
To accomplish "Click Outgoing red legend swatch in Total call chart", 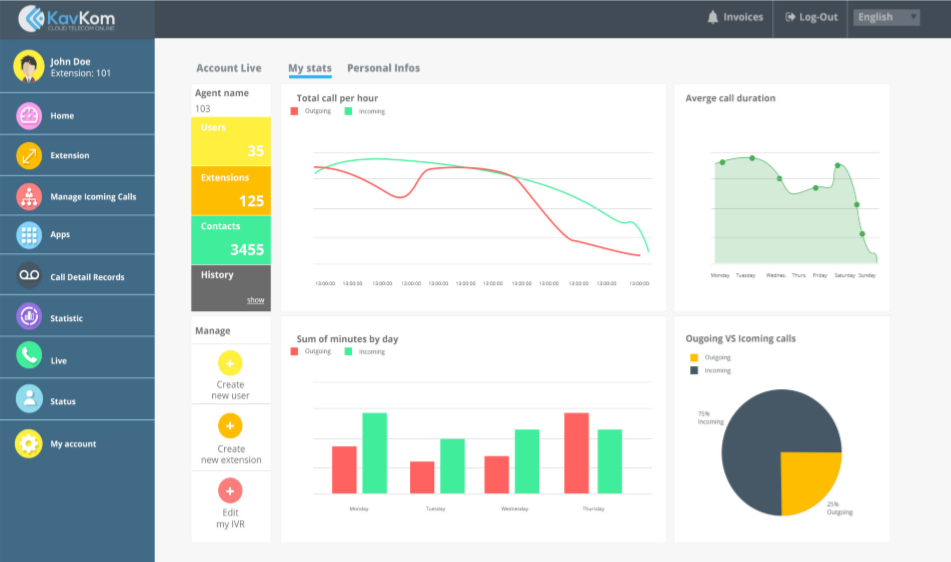I will click(x=294, y=111).
